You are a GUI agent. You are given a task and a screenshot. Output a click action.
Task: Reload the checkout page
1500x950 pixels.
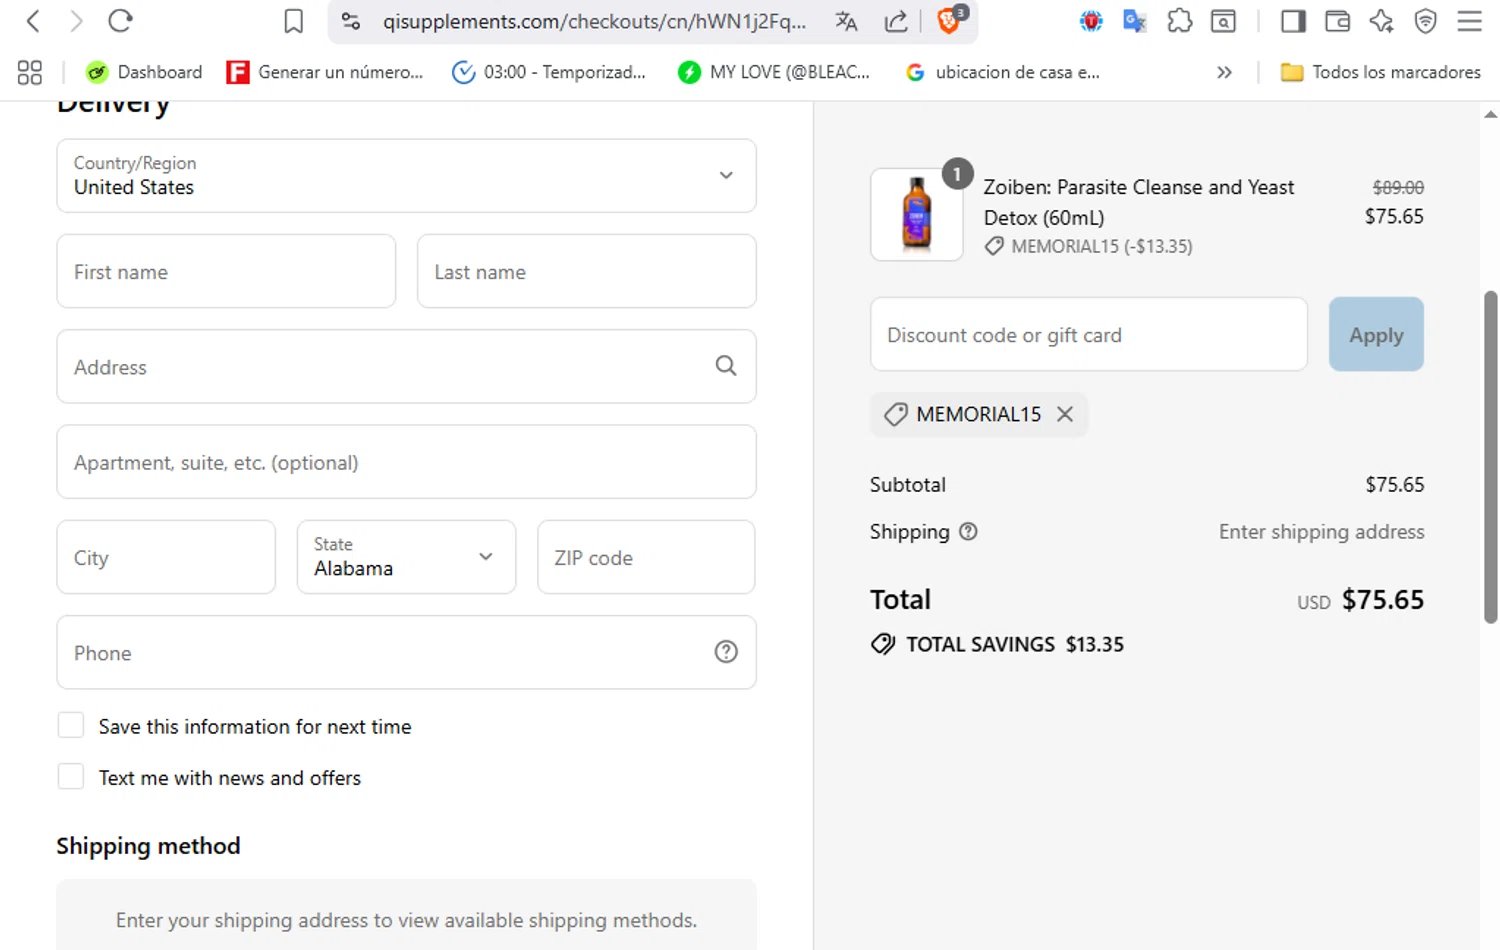(x=120, y=21)
